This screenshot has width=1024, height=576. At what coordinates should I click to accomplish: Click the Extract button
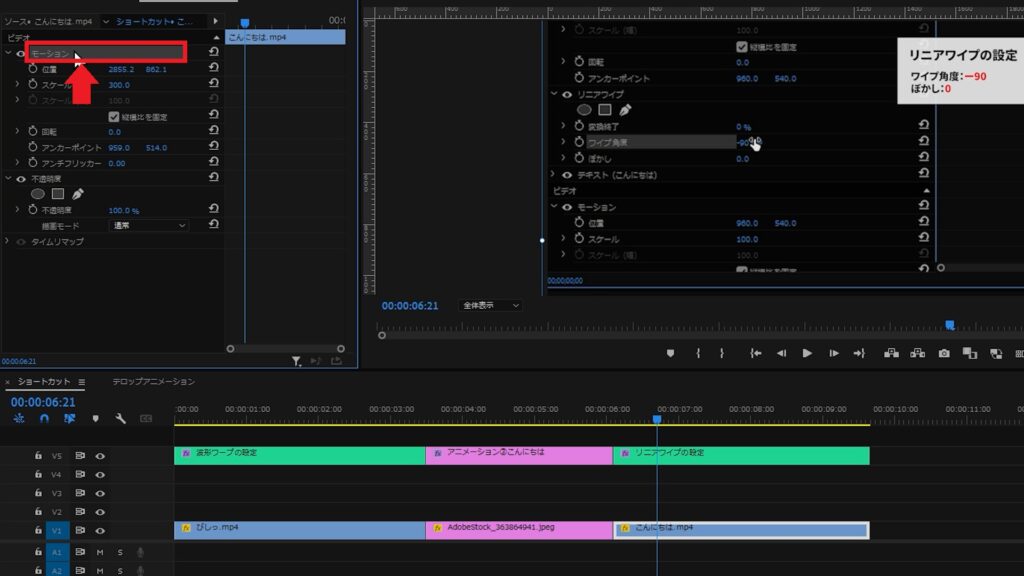click(918, 353)
